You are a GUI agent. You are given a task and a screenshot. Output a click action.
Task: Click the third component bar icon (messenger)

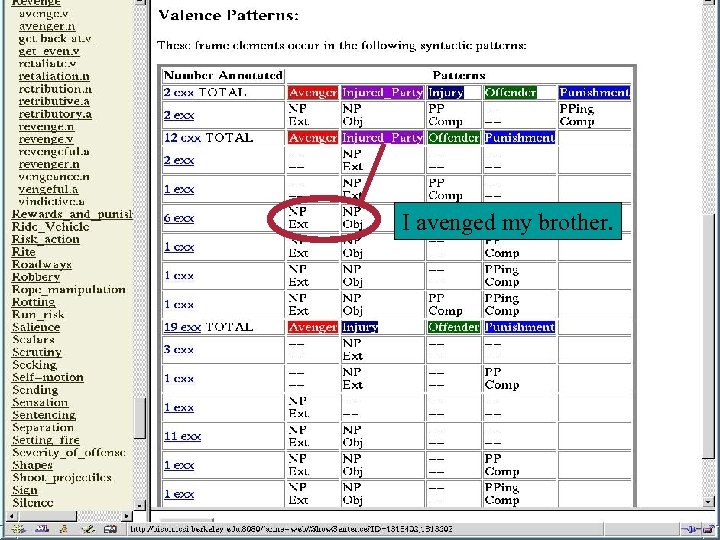64,529
